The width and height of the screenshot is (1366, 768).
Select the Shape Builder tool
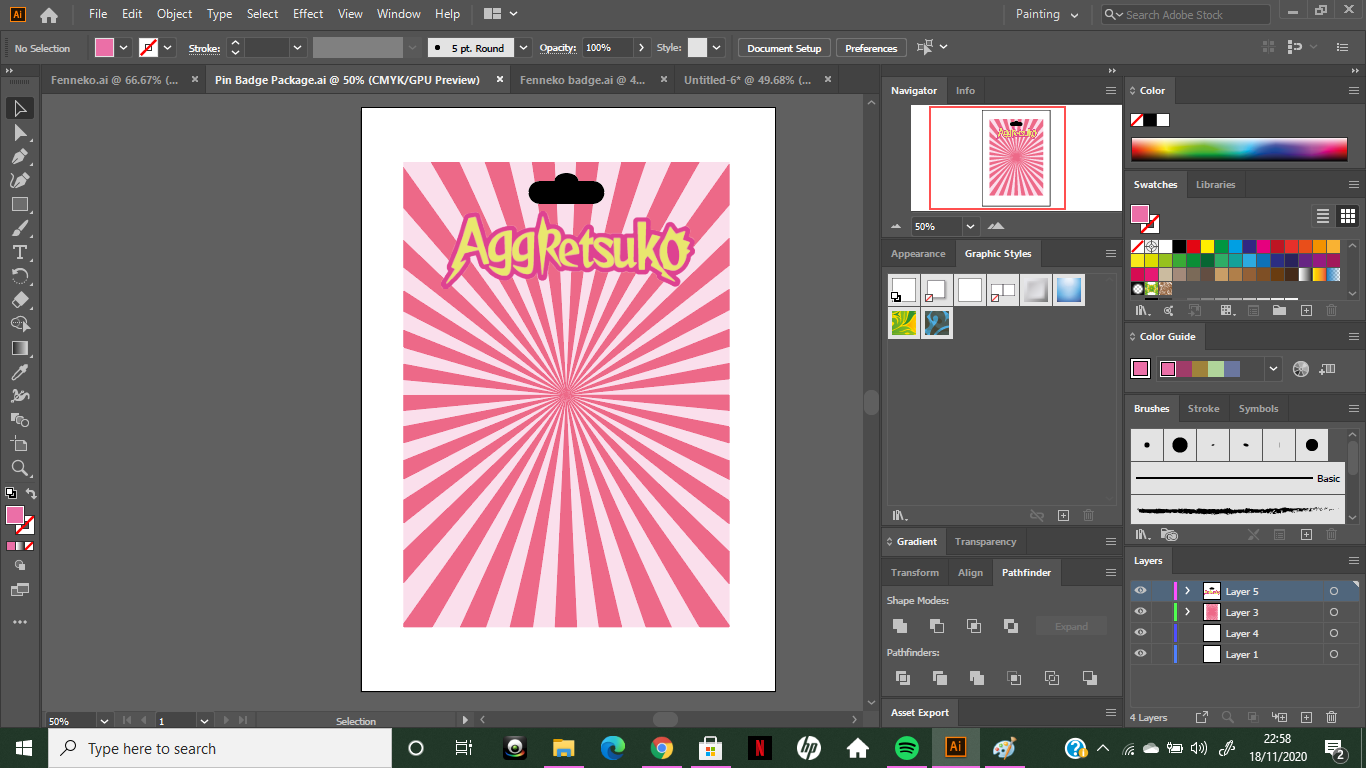click(20, 324)
